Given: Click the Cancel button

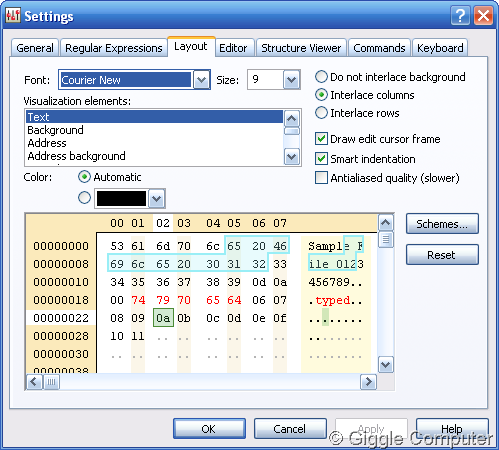Looking at the screenshot, I should coord(290,429).
